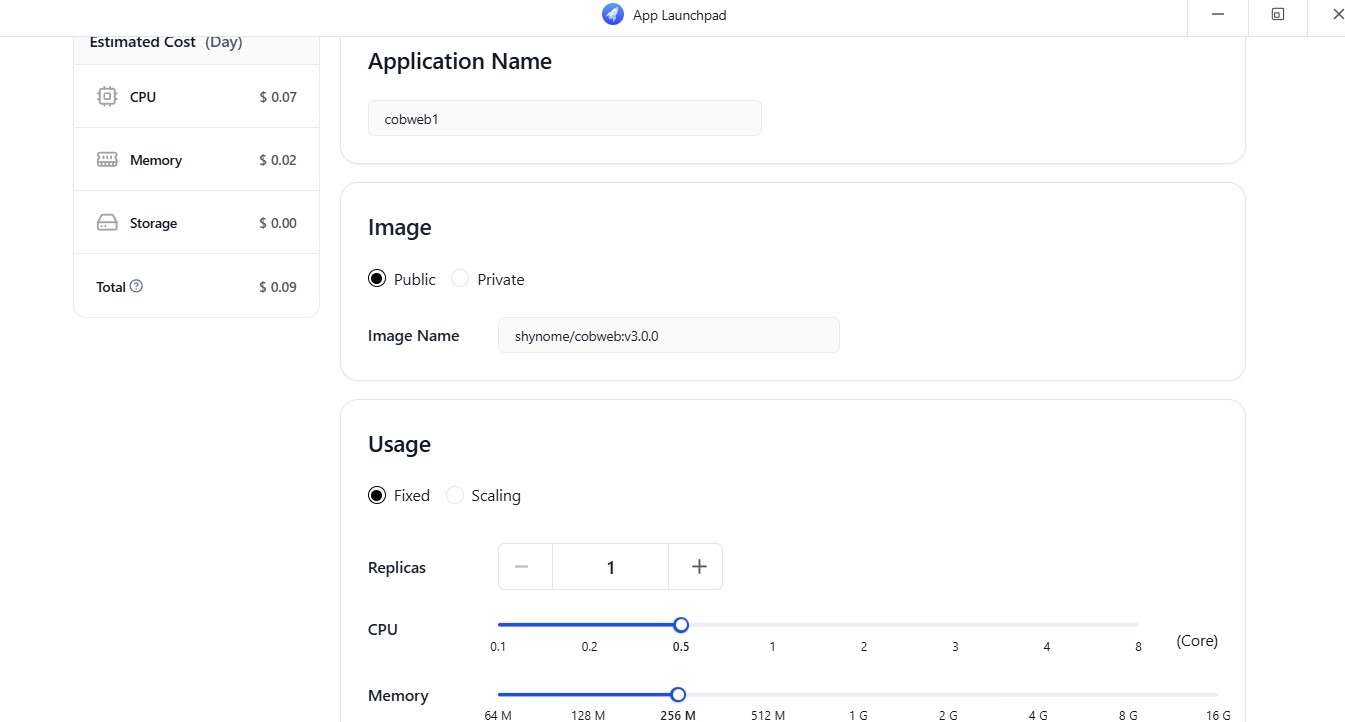Click the App Launchpad rocket icon
The height and width of the screenshot is (722, 1345).
(x=612, y=15)
